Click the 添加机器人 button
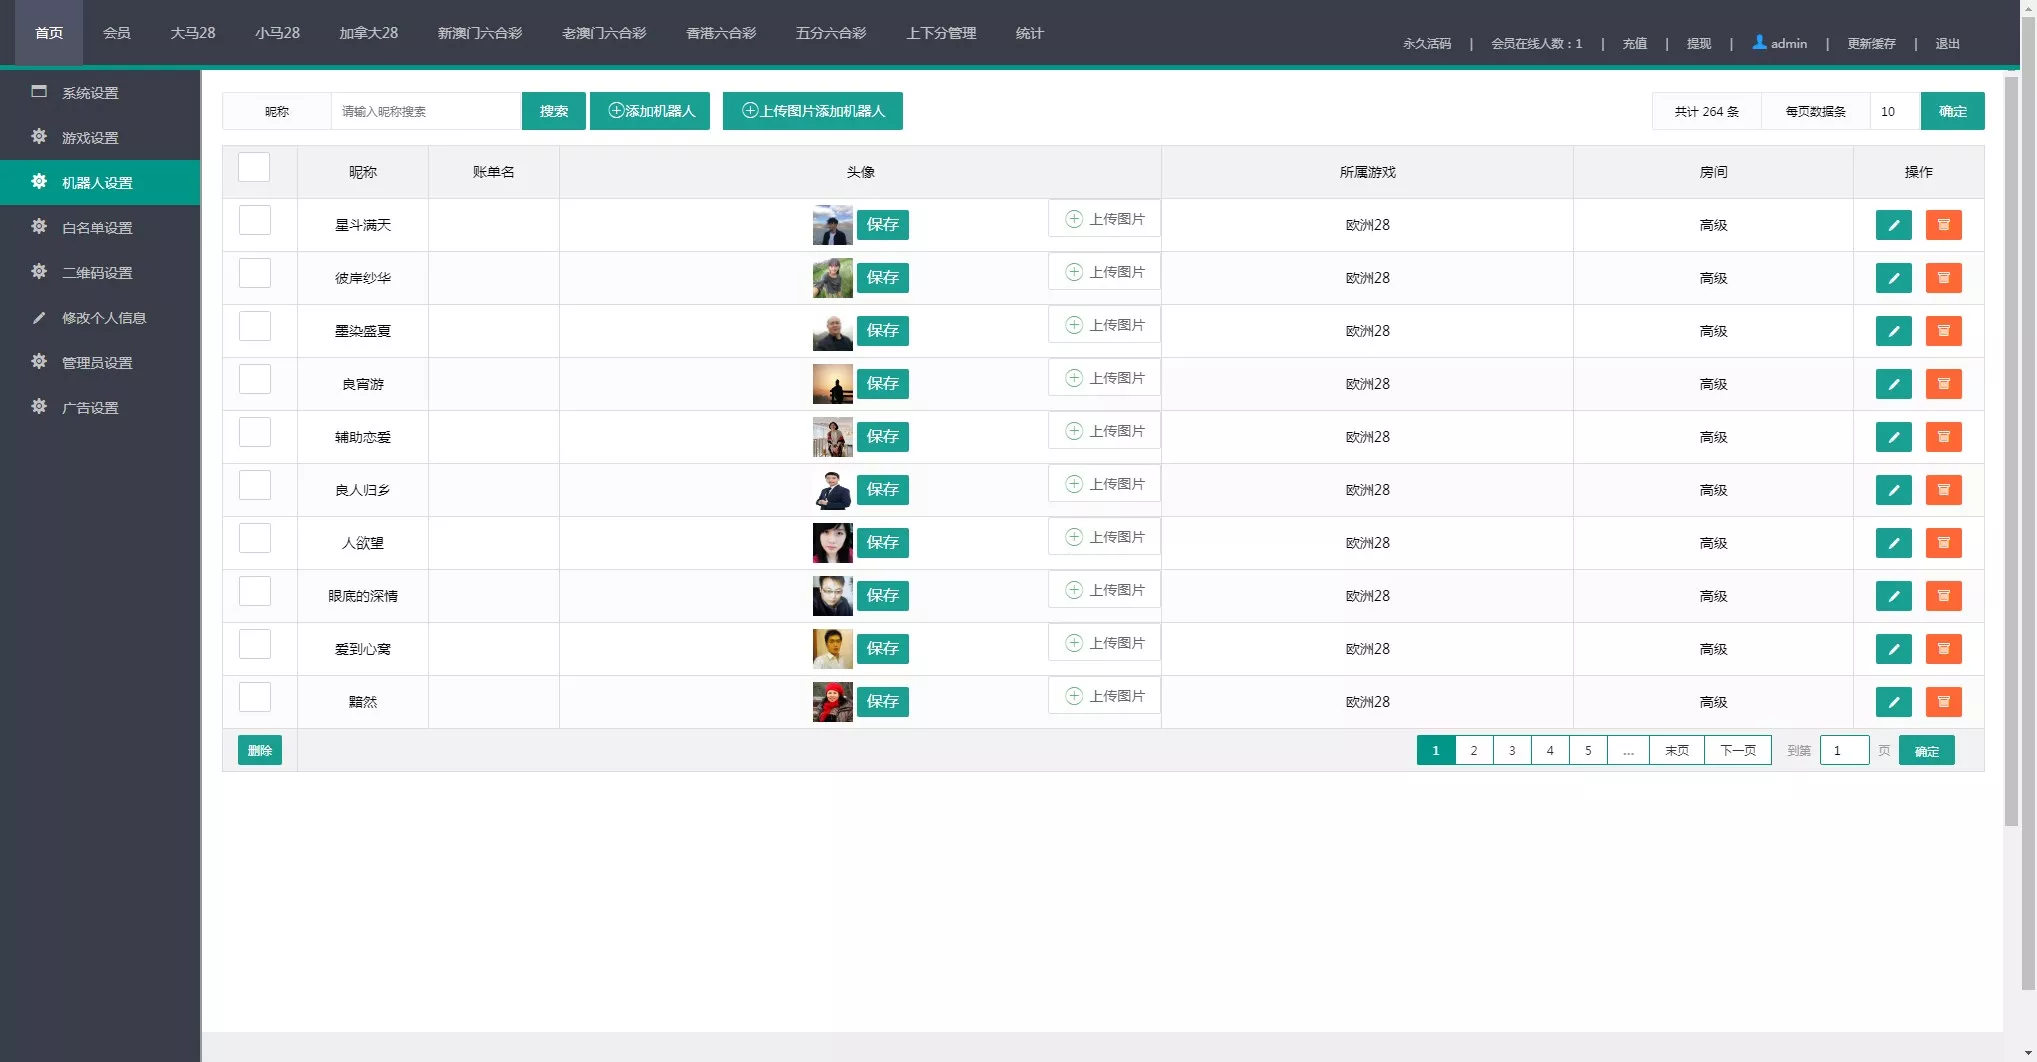The height and width of the screenshot is (1062, 2037). [x=650, y=111]
